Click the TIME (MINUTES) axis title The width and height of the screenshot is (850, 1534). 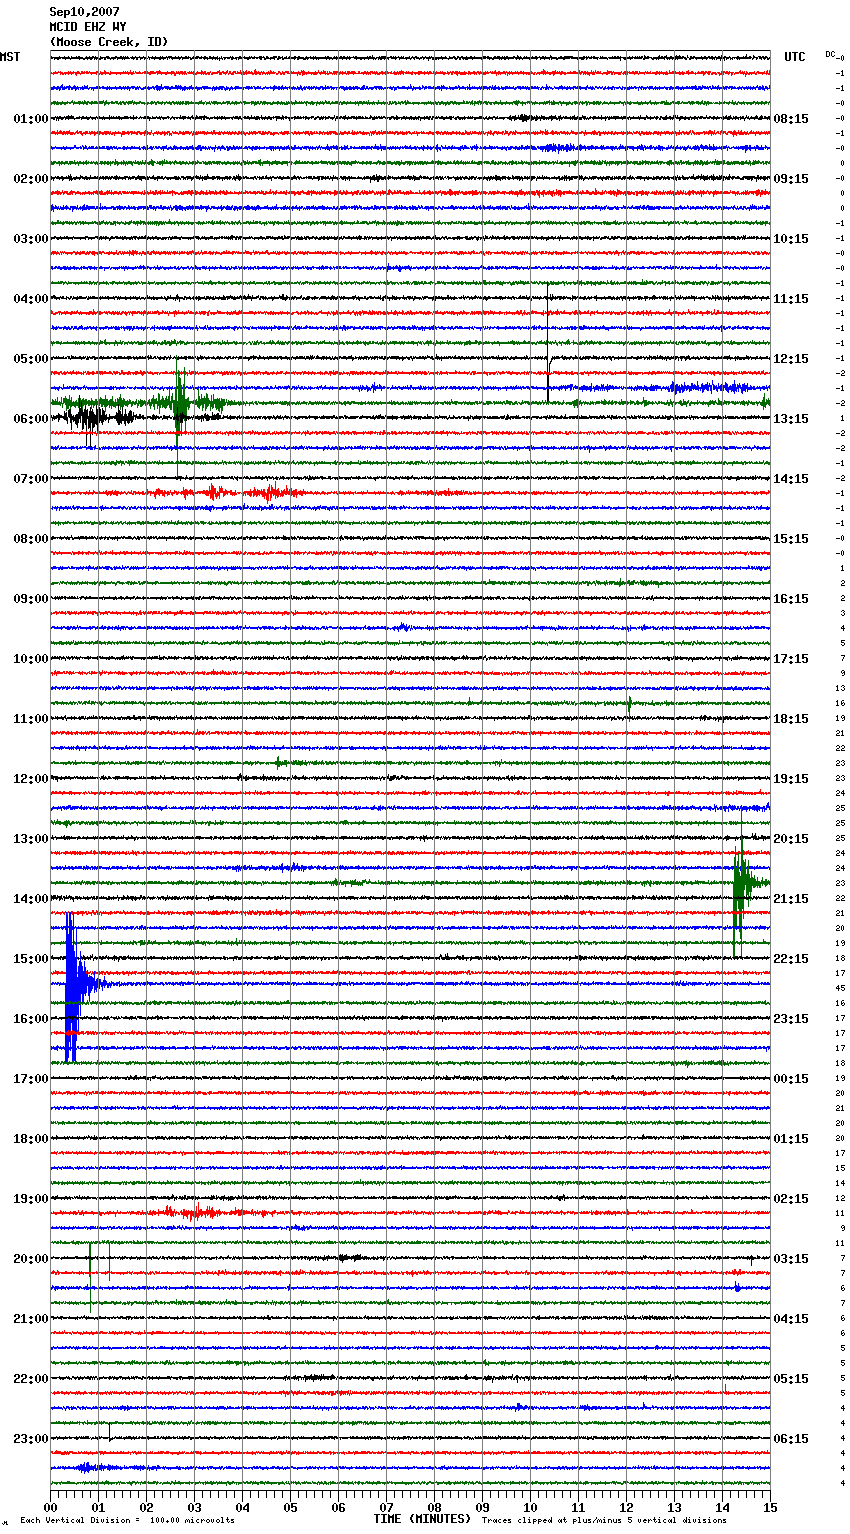422,1519
